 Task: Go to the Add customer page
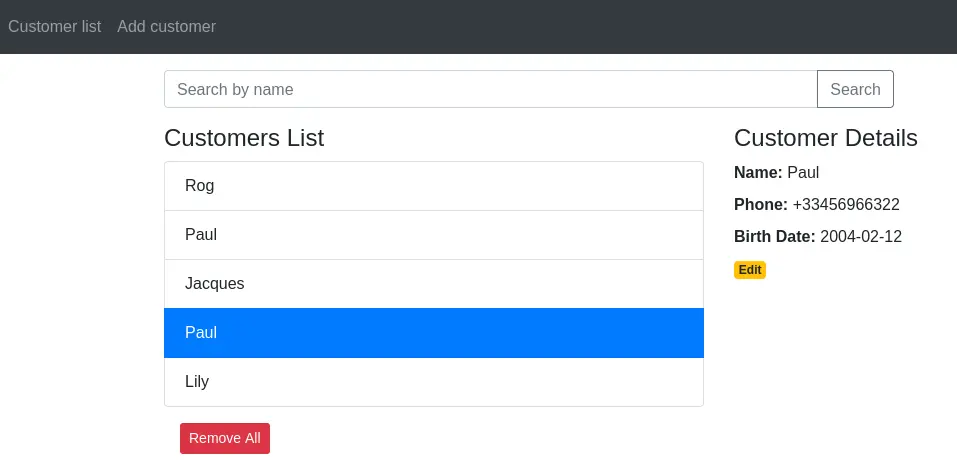166,27
